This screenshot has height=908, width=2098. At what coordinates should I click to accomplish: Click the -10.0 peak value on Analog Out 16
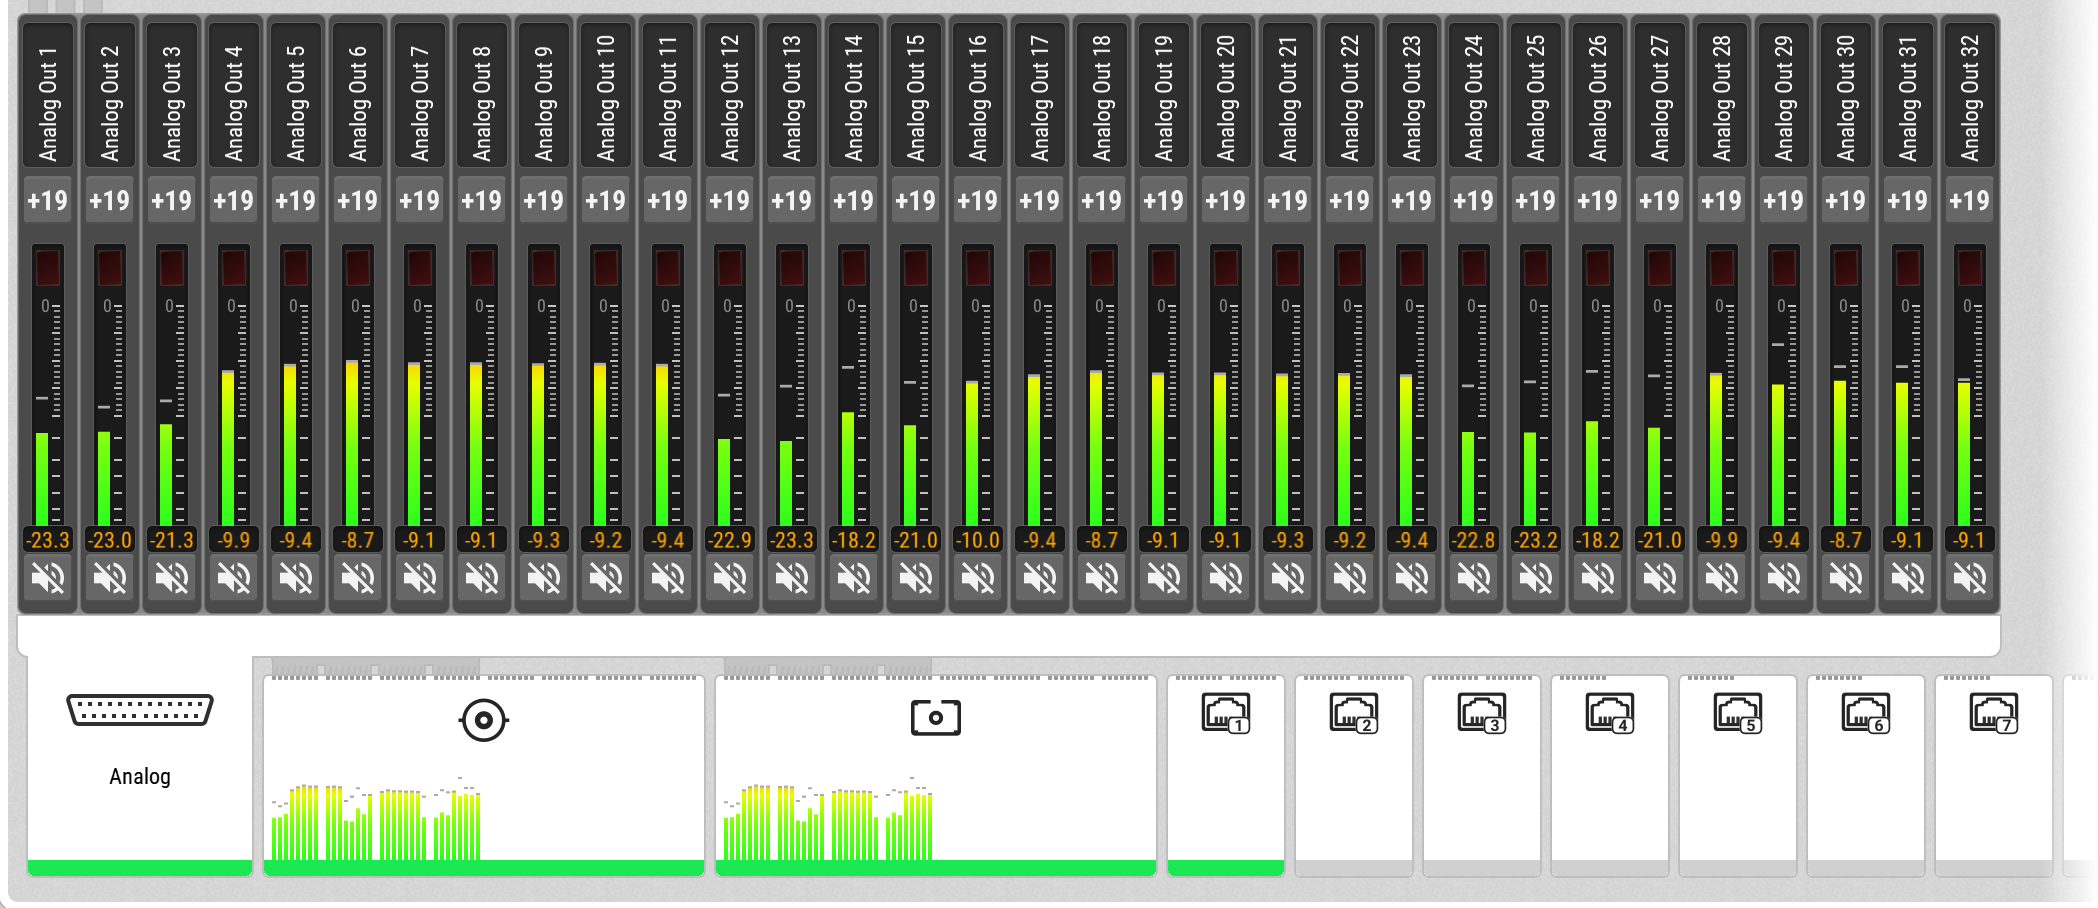pyautogui.click(x=978, y=540)
